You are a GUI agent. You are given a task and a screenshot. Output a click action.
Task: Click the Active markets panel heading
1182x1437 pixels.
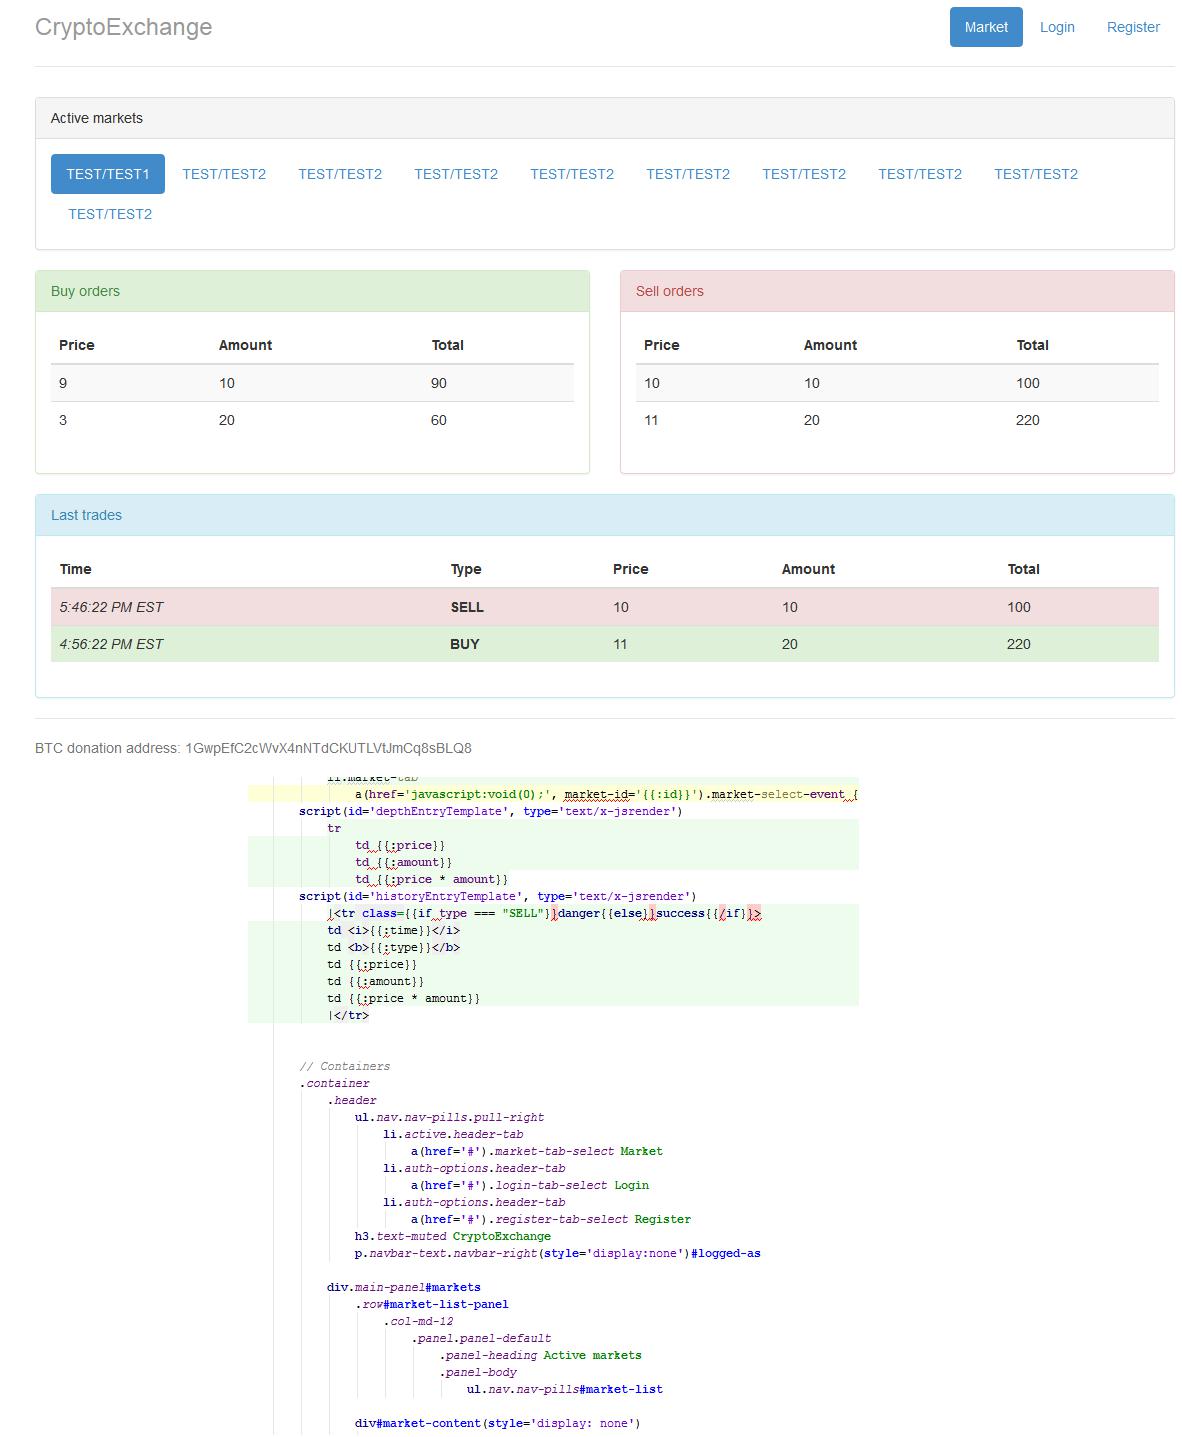point(604,118)
